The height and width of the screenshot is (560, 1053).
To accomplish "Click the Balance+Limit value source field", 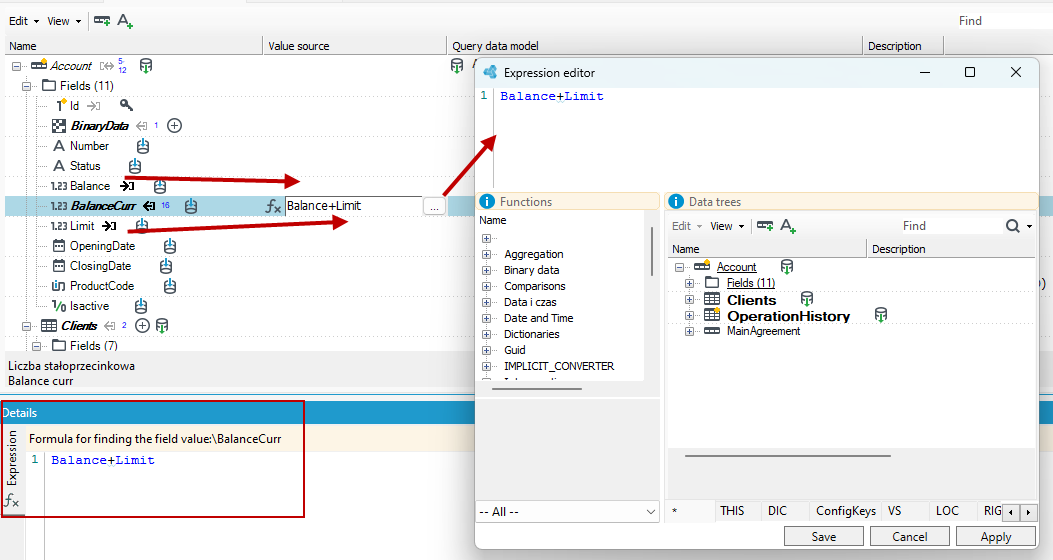I will pos(354,206).
